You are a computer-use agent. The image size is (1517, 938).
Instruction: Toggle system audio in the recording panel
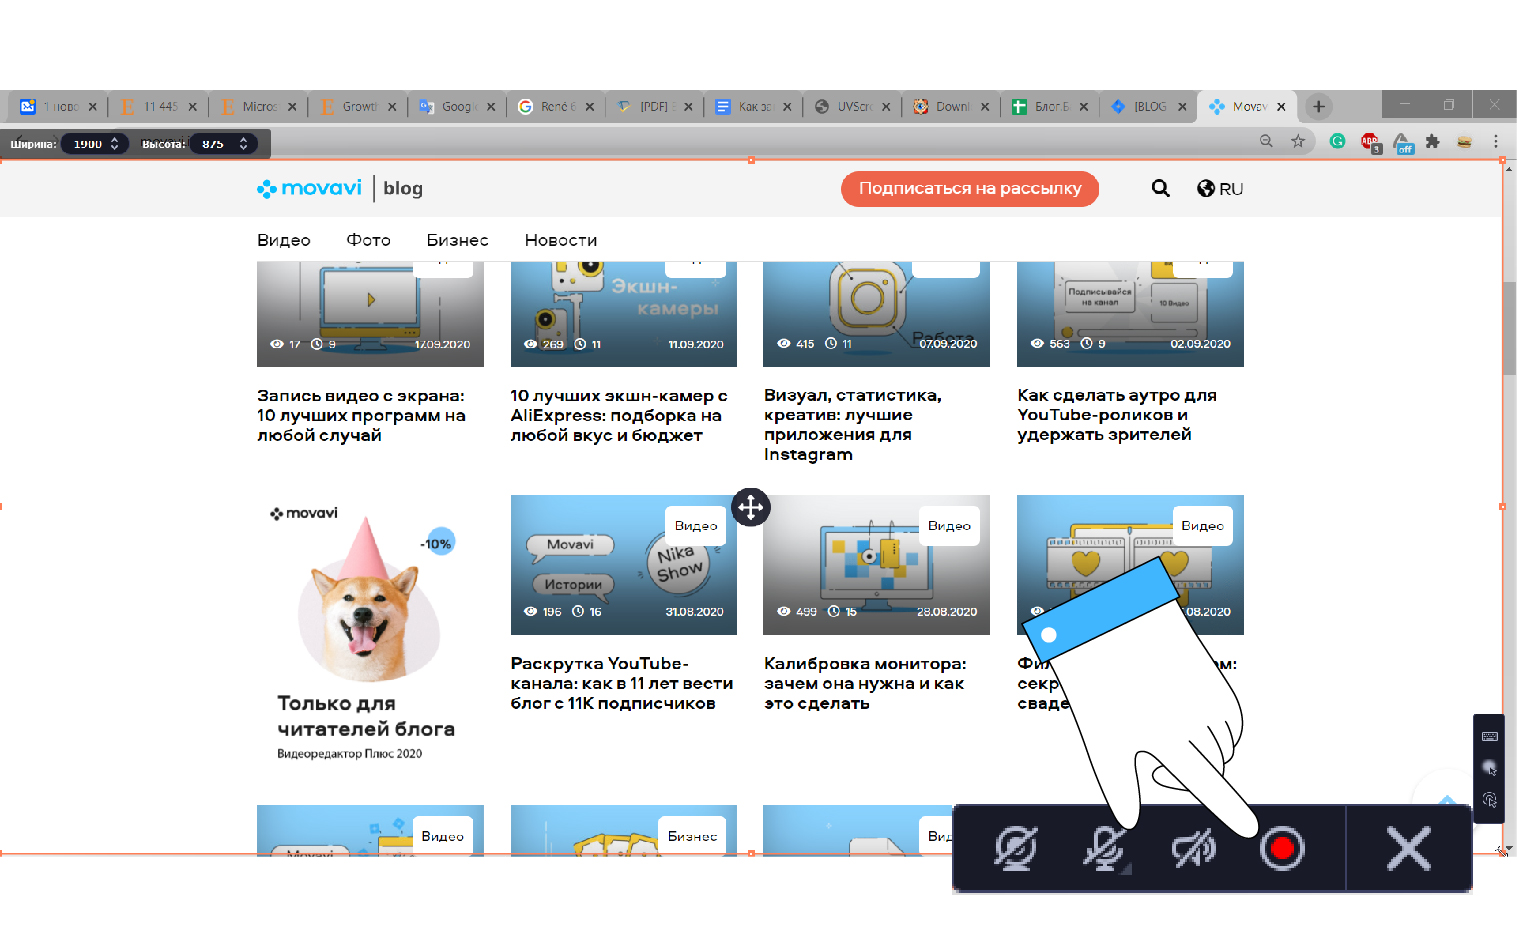tap(1193, 849)
